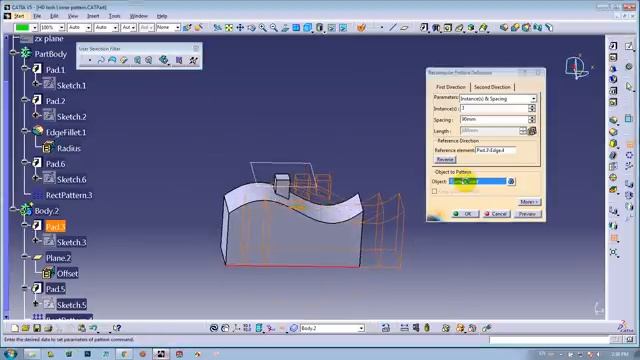The image size is (640, 360).
Task: Open the Body.2 current body dropdown
Action: [x=361, y=328]
